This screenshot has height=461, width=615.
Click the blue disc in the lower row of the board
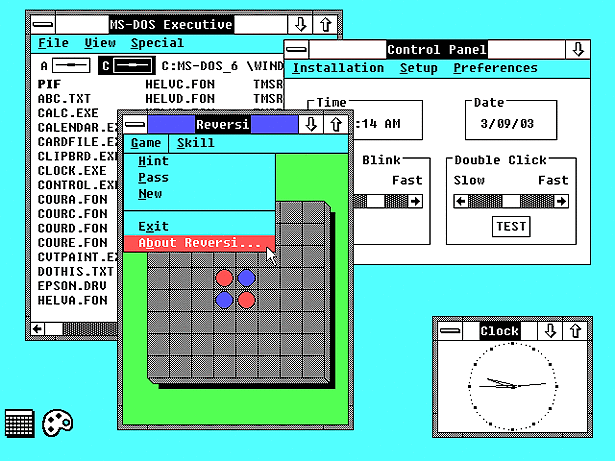224,300
